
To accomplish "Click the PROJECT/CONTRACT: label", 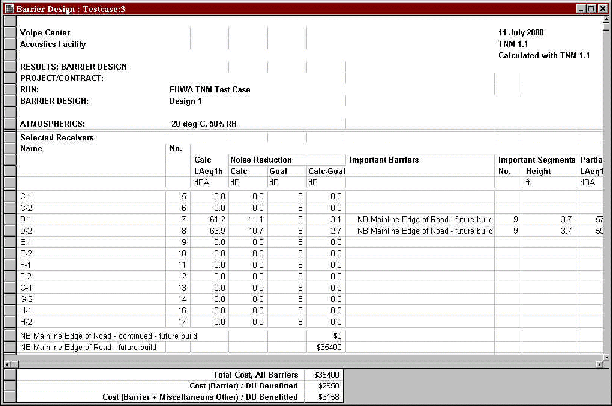I will [62, 78].
